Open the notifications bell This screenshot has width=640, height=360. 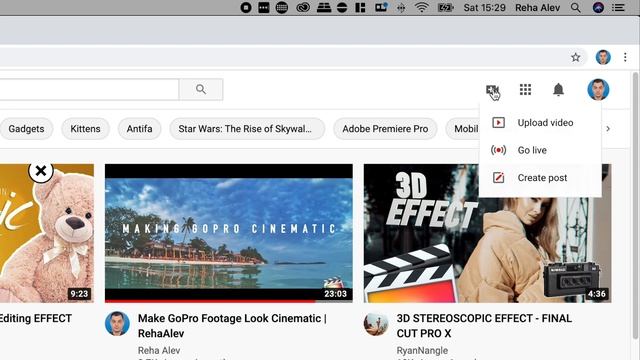pos(558,89)
